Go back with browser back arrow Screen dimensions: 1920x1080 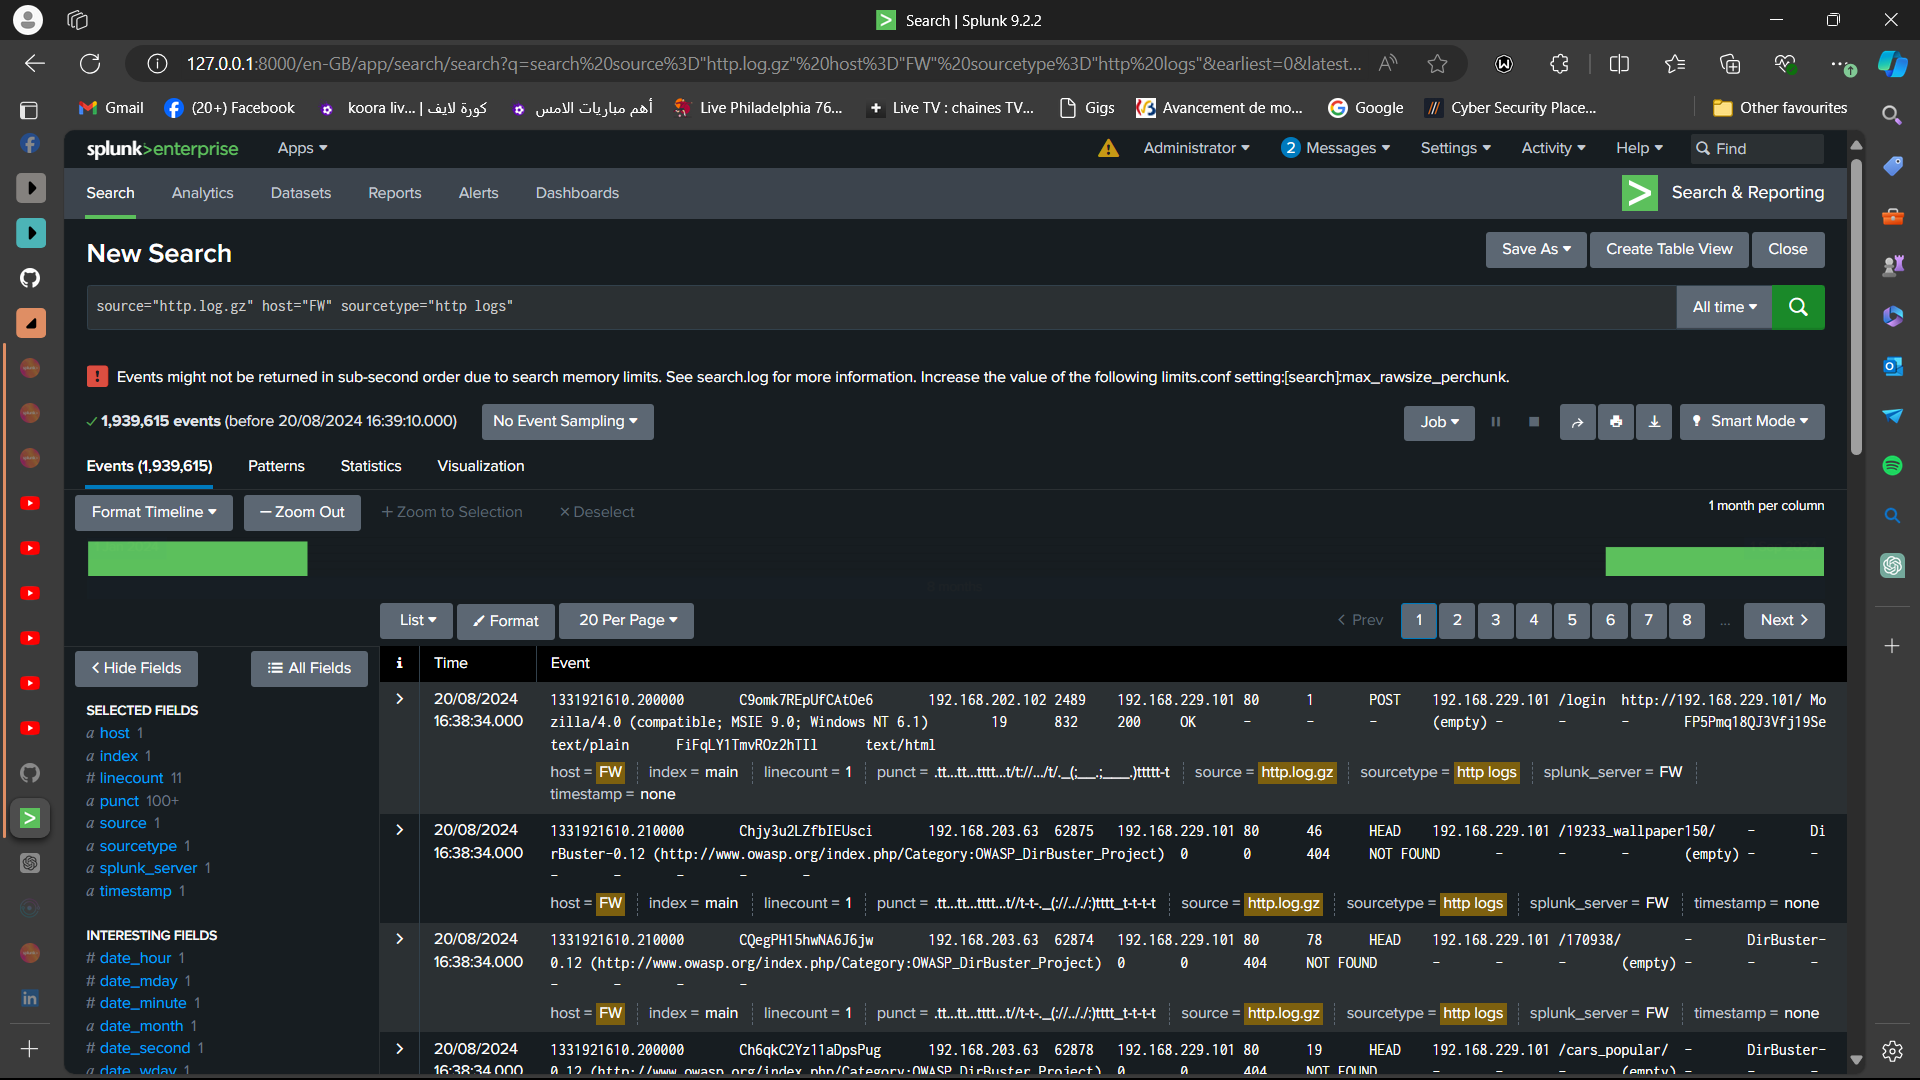35,64
